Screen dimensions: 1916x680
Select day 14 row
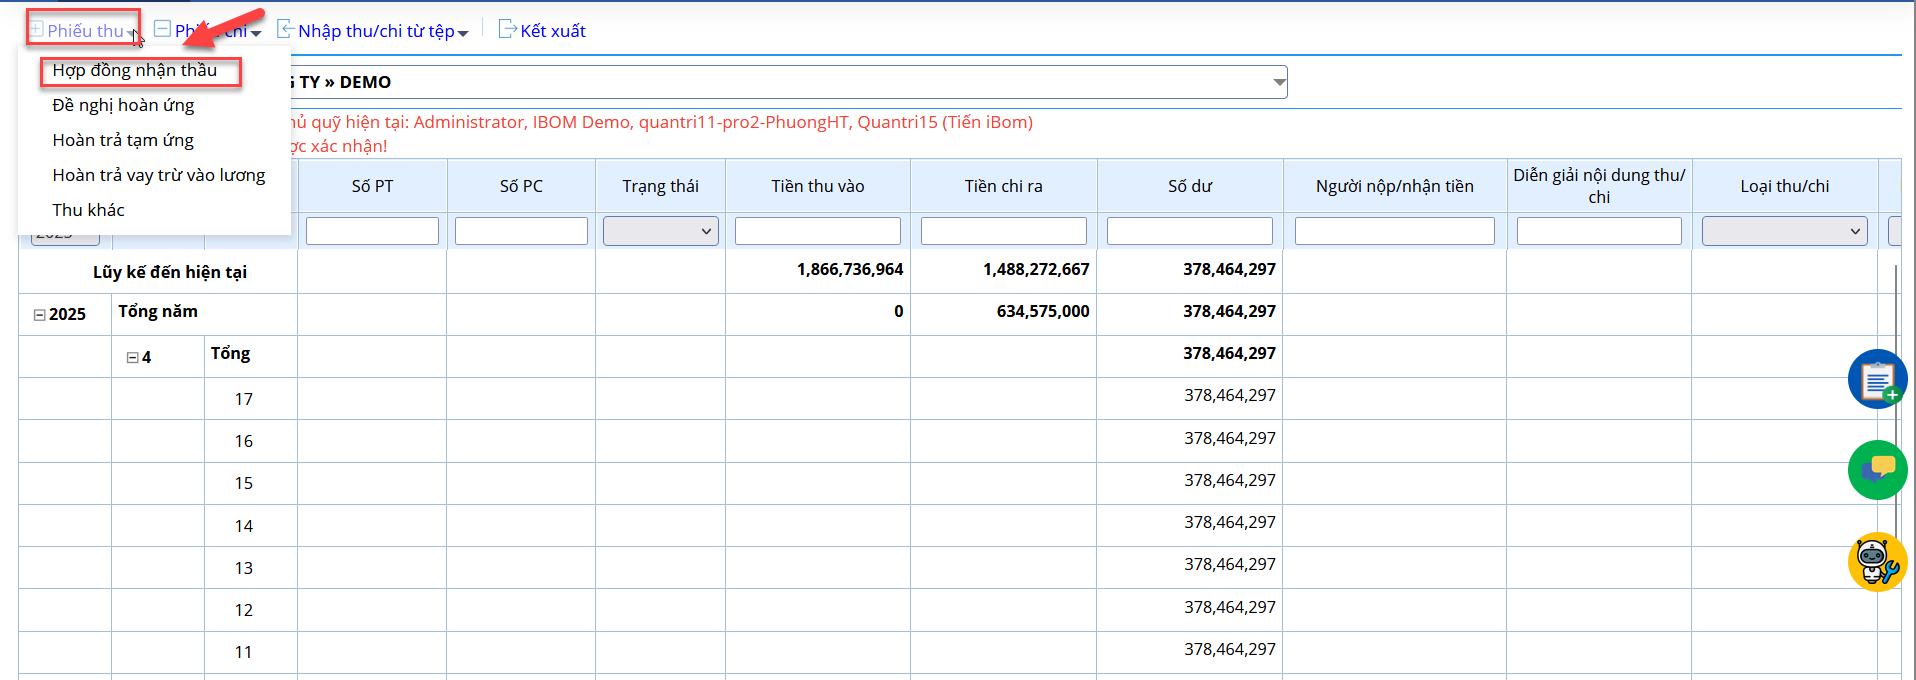tap(244, 526)
